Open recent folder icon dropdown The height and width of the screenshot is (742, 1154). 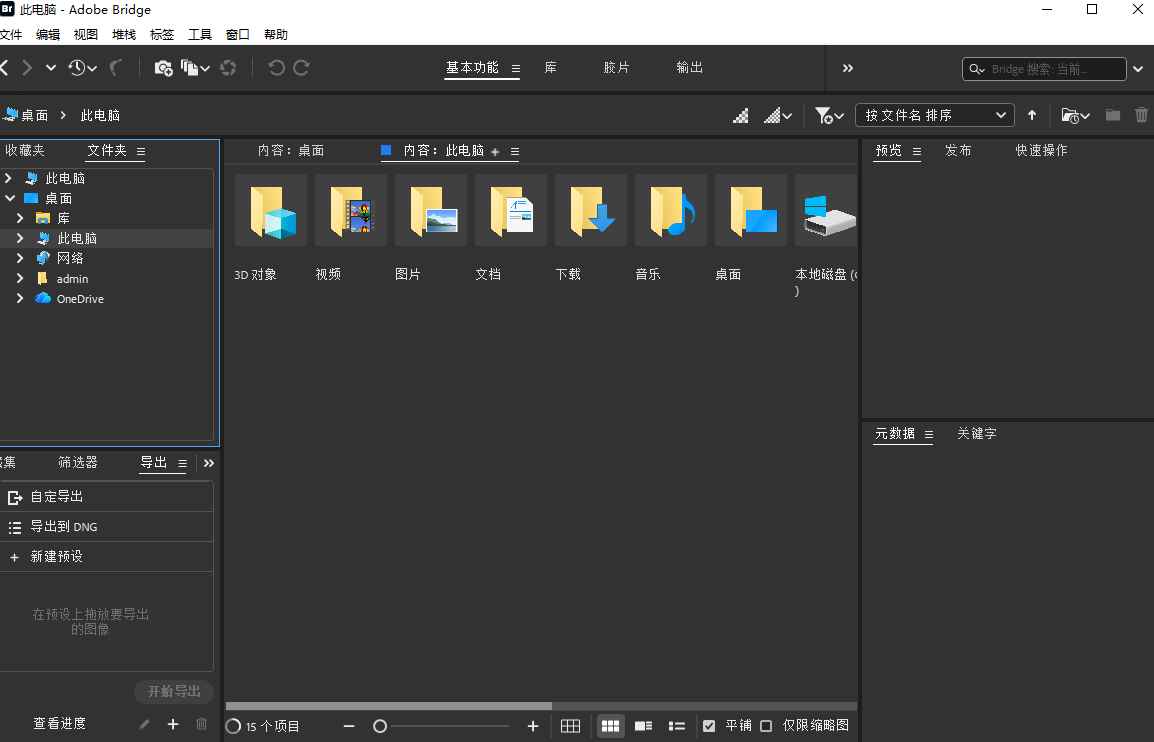(1075, 116)
